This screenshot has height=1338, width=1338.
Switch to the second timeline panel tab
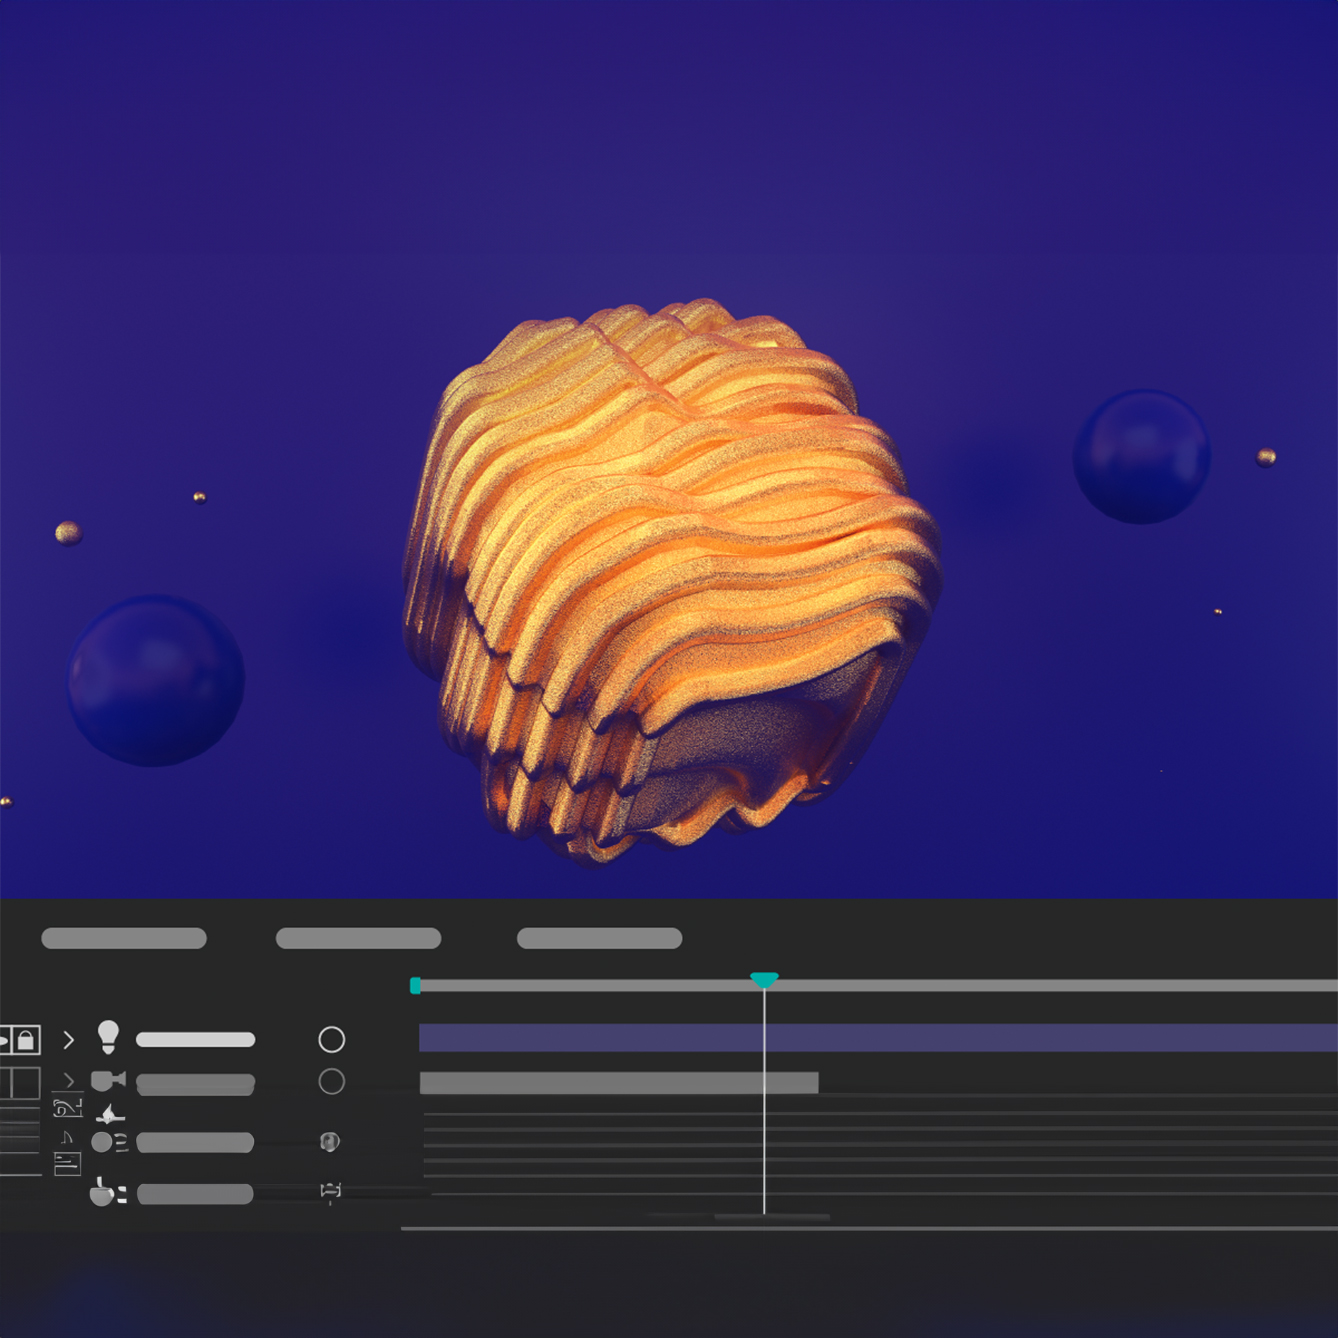coord(358,938)
